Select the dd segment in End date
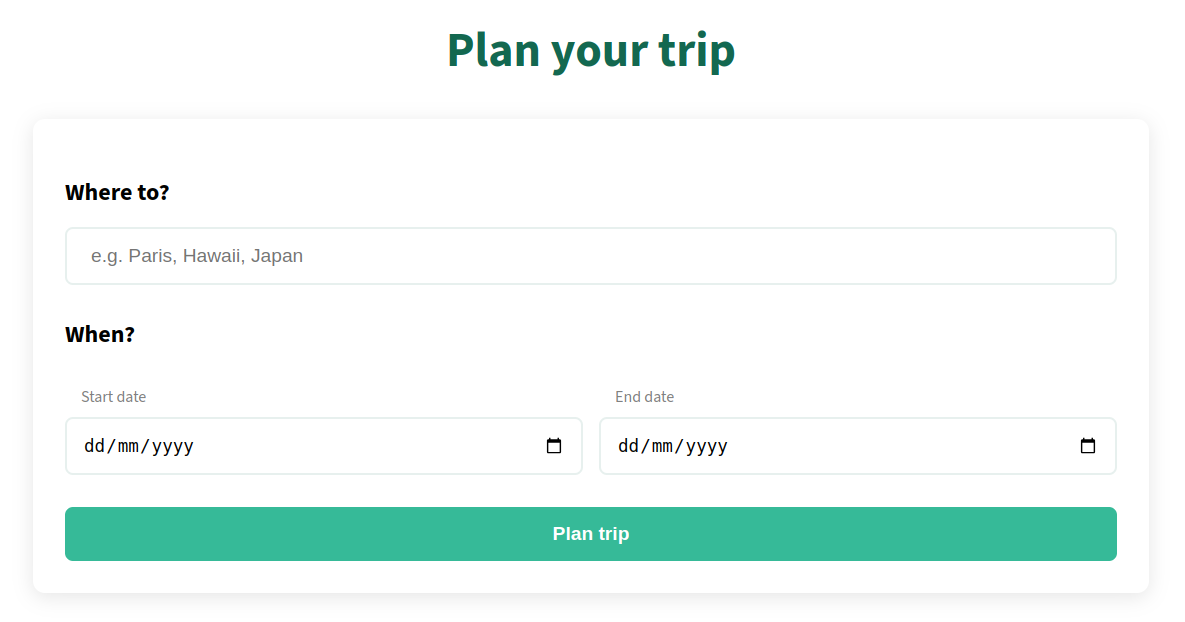The width and height of the screenshot is (1185, 622). tap(628, 446)
